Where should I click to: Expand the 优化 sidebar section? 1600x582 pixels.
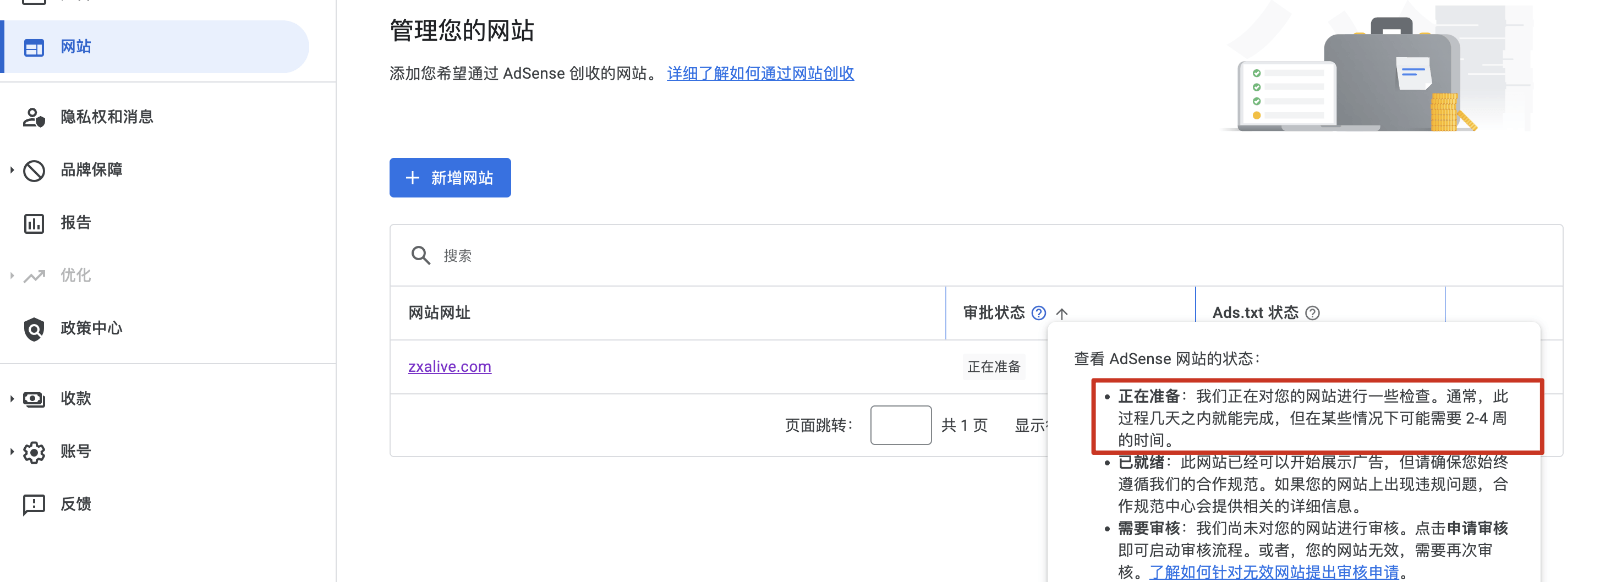[11, 275]
